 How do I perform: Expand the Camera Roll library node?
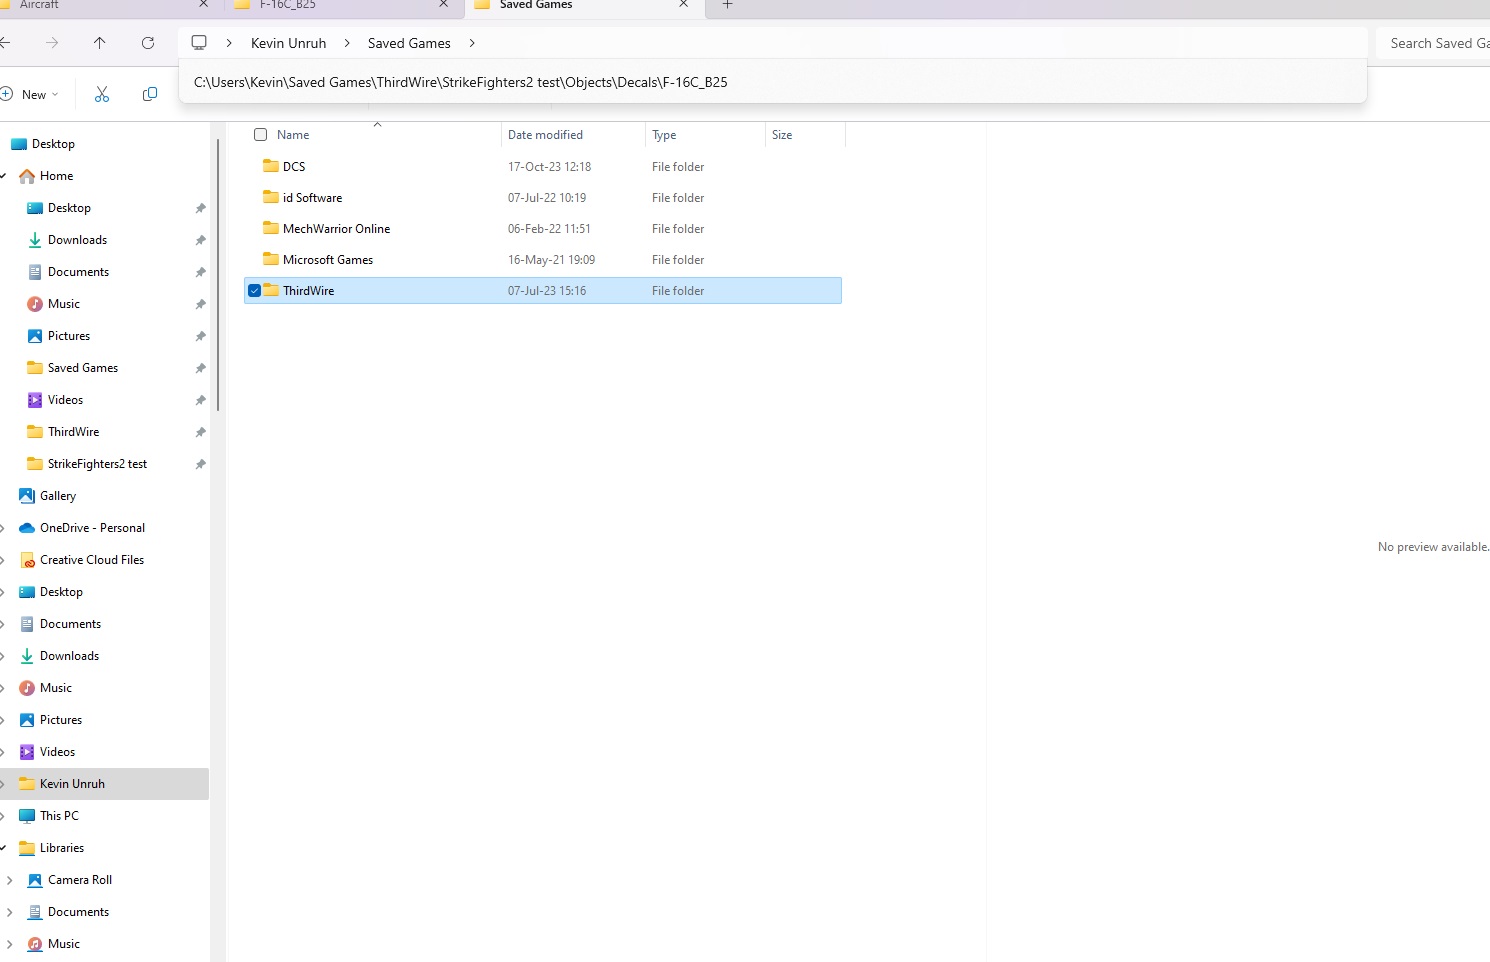coord(9,880)
